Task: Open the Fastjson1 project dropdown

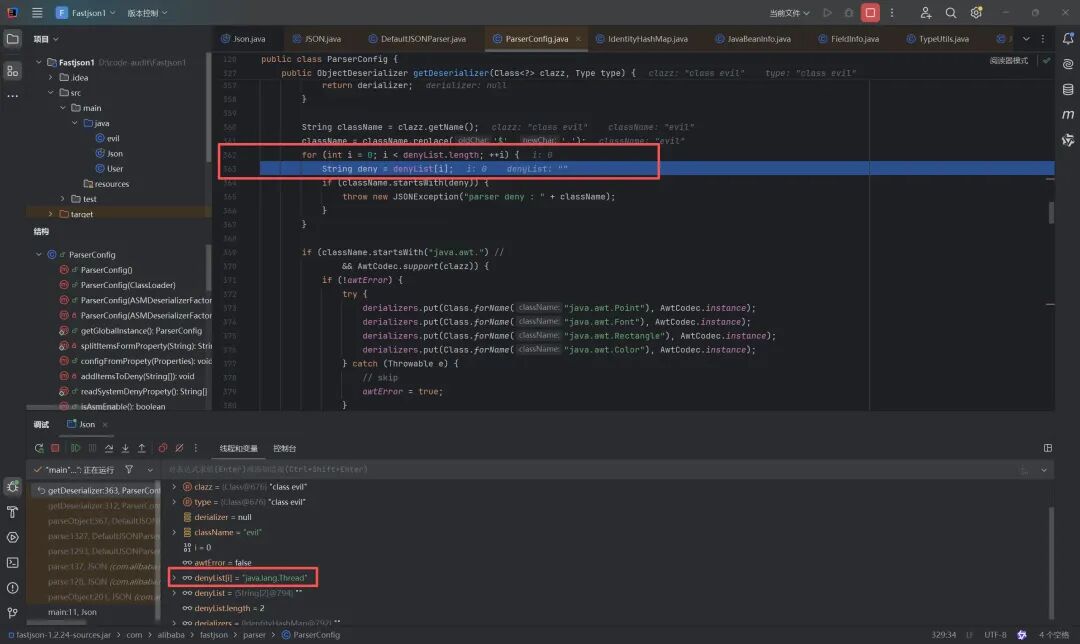Action: (85, 13)
